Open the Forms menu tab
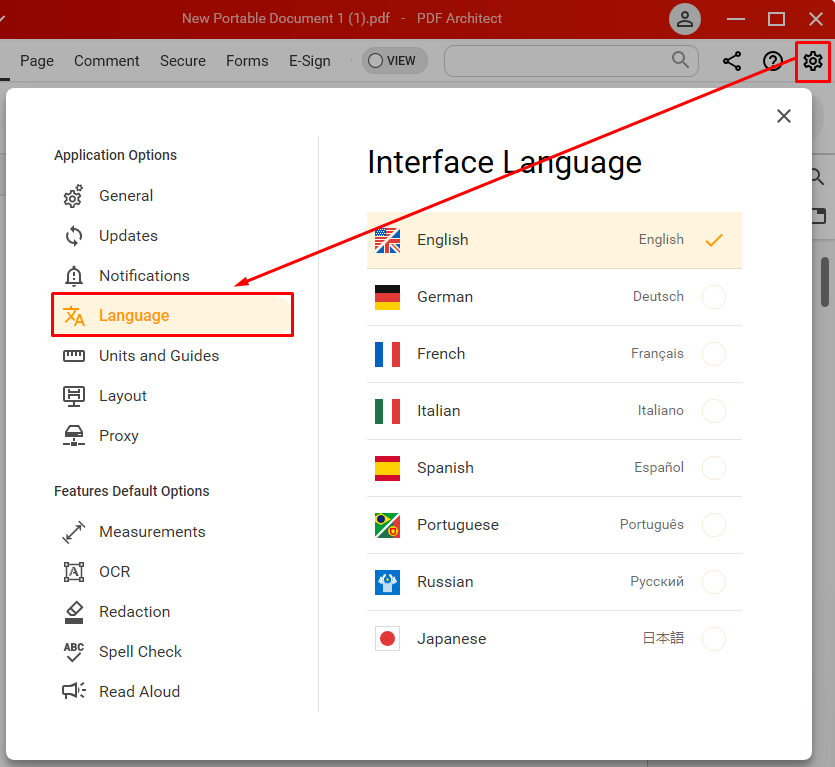The width and height of the screenshot is (835, 767). [247, 61]
